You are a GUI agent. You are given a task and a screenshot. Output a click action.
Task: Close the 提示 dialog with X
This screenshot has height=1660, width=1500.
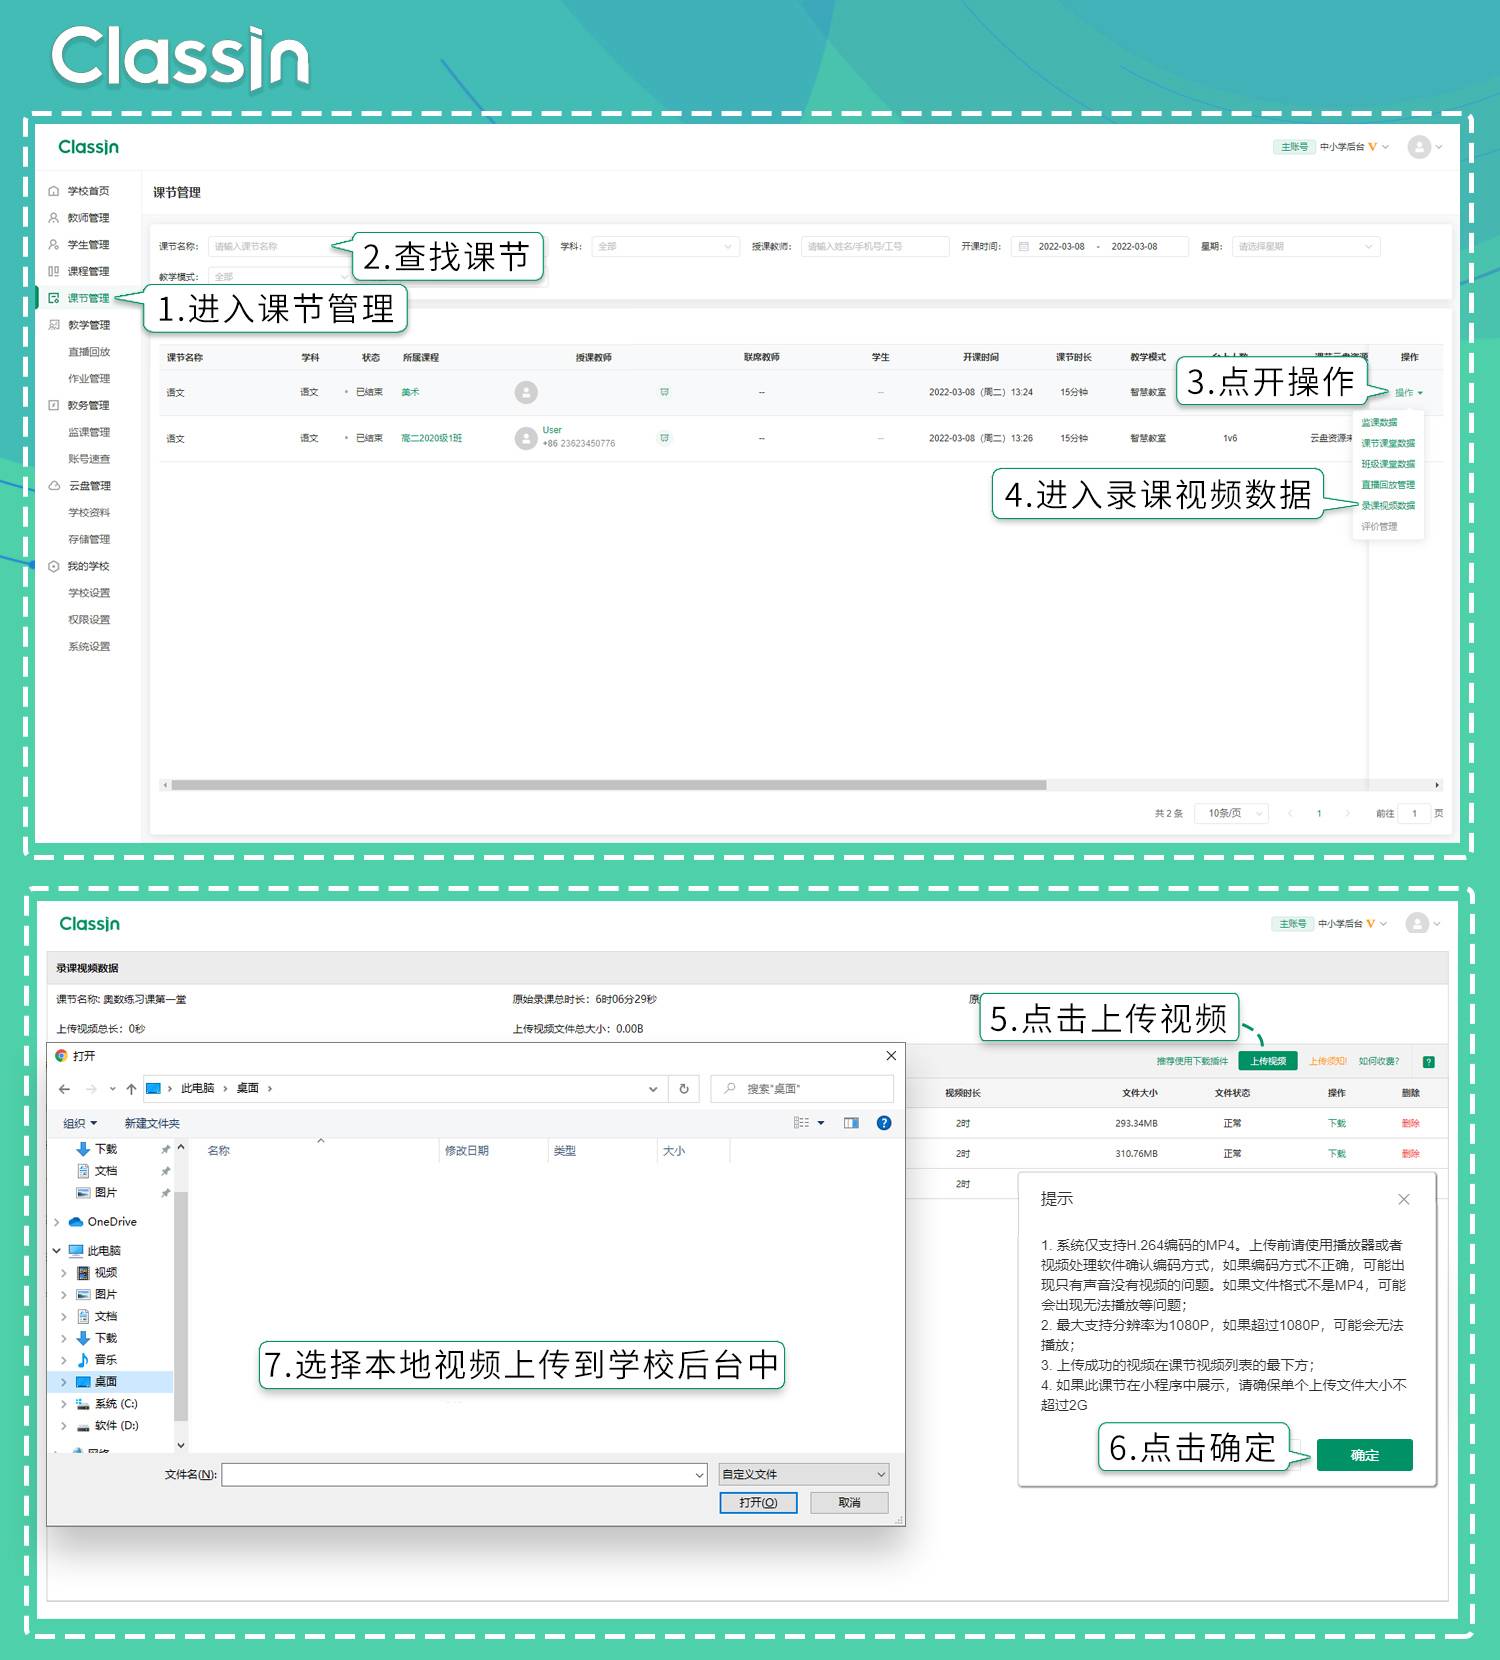click(x=1404, y=1199)
